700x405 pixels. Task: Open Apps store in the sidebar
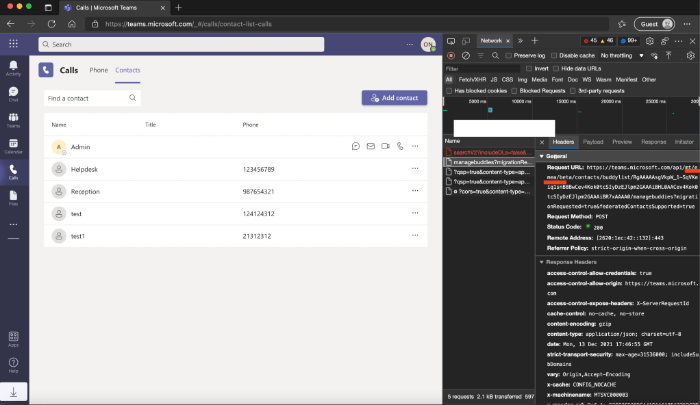(x=13, y=339)
